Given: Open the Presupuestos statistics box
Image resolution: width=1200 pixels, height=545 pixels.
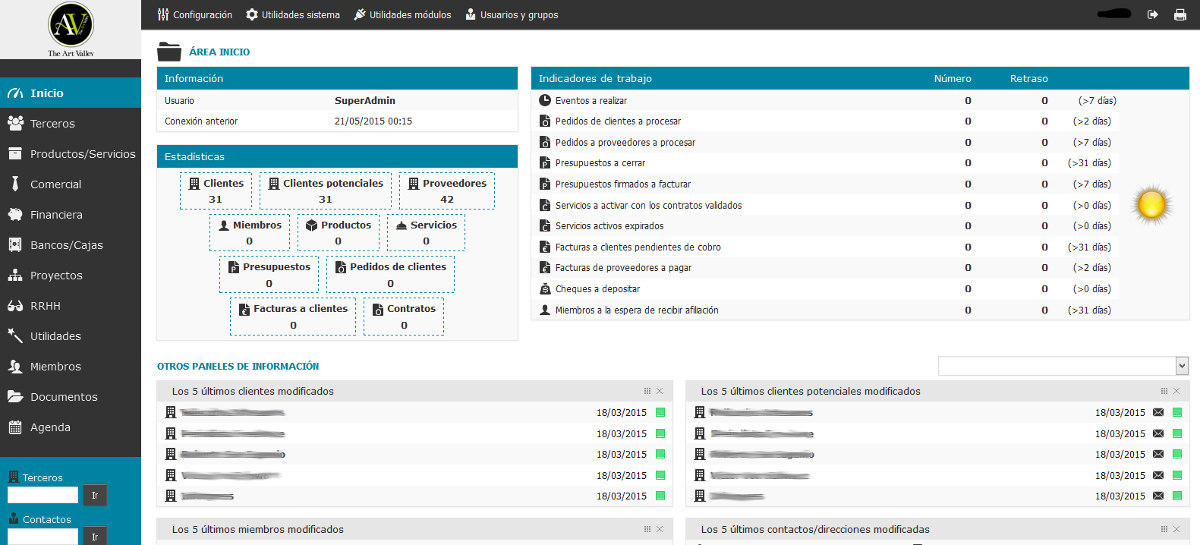Looking at the screenshot, I should pos(269,274).
